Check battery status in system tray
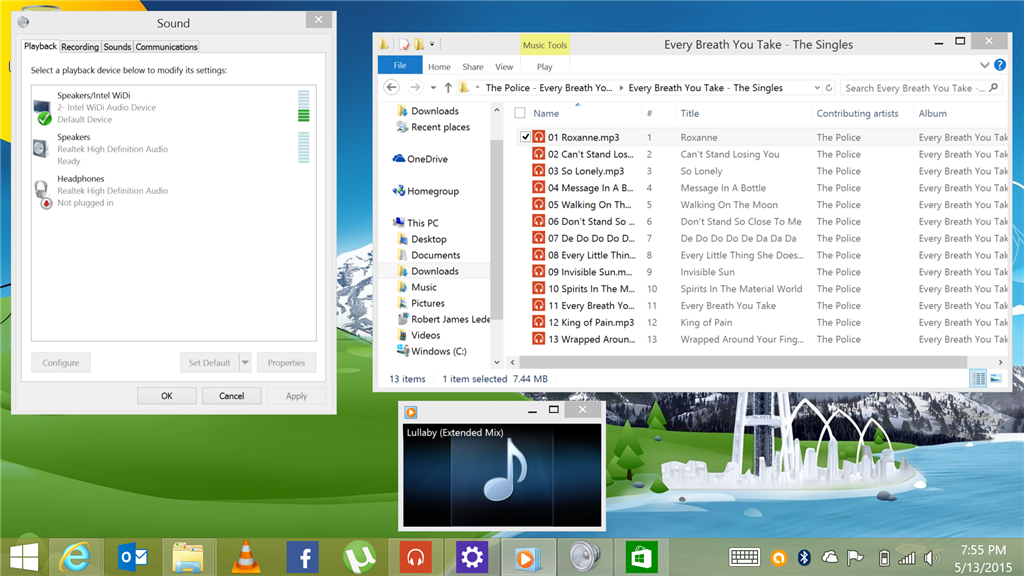 (884, 558)
